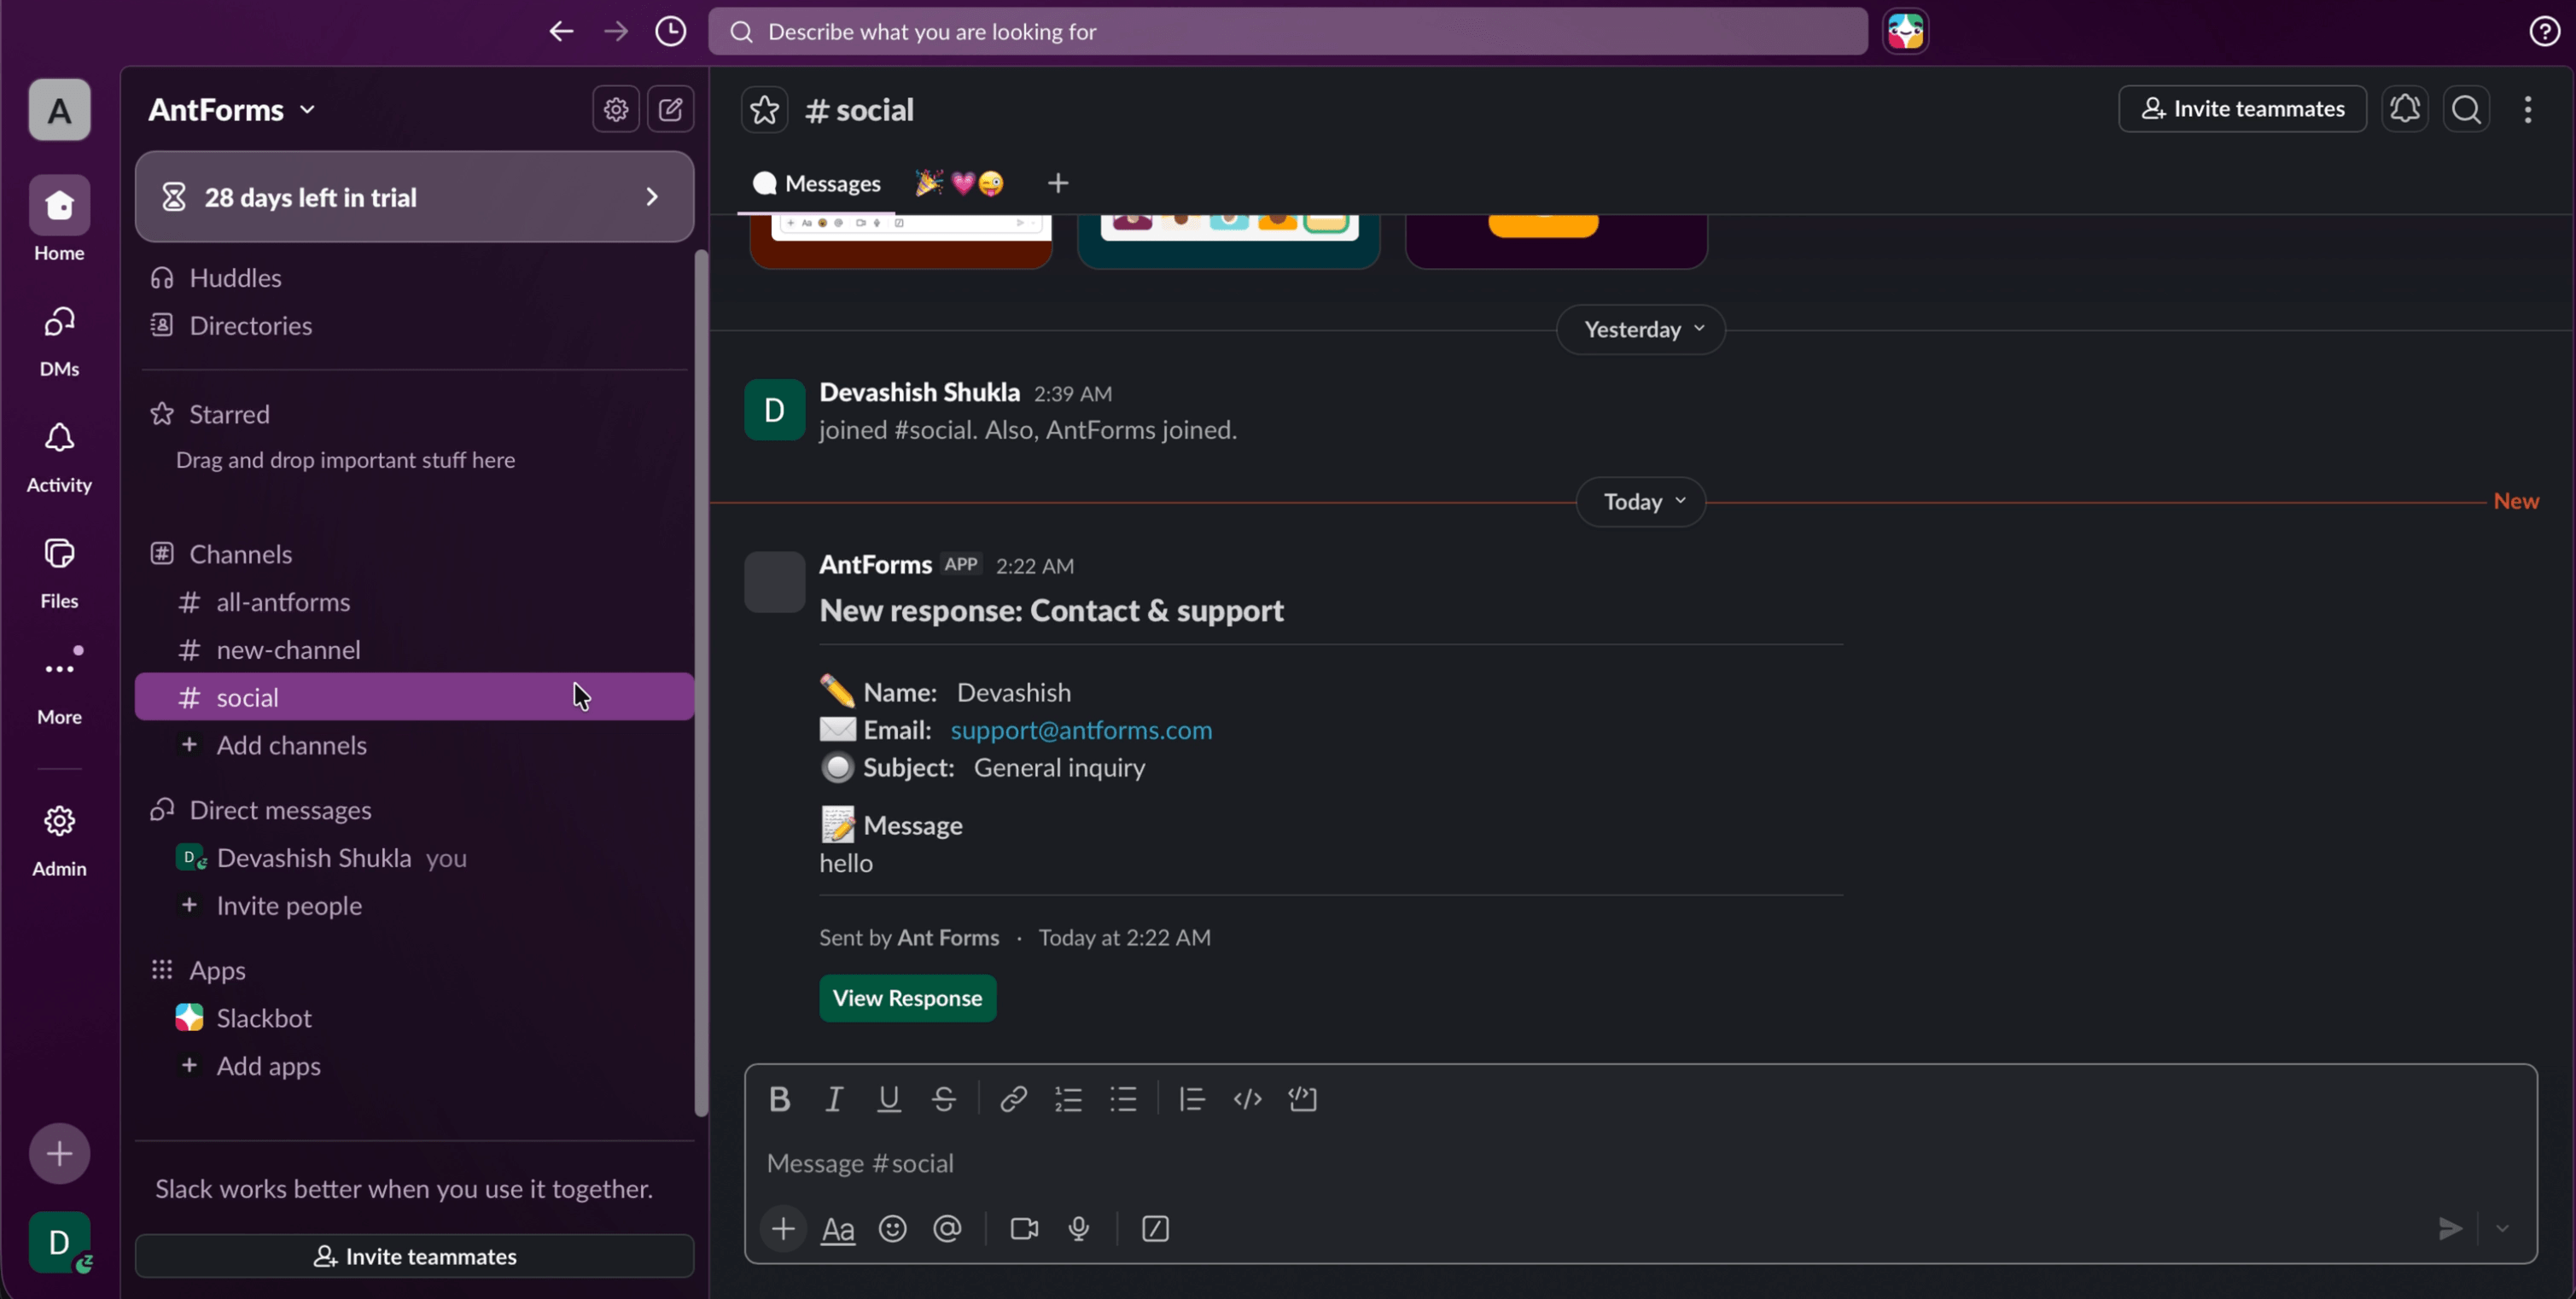Open the support@antforms.com email link
The width and height of the screenshot is (2576, 1299).
coord(1081,730)
